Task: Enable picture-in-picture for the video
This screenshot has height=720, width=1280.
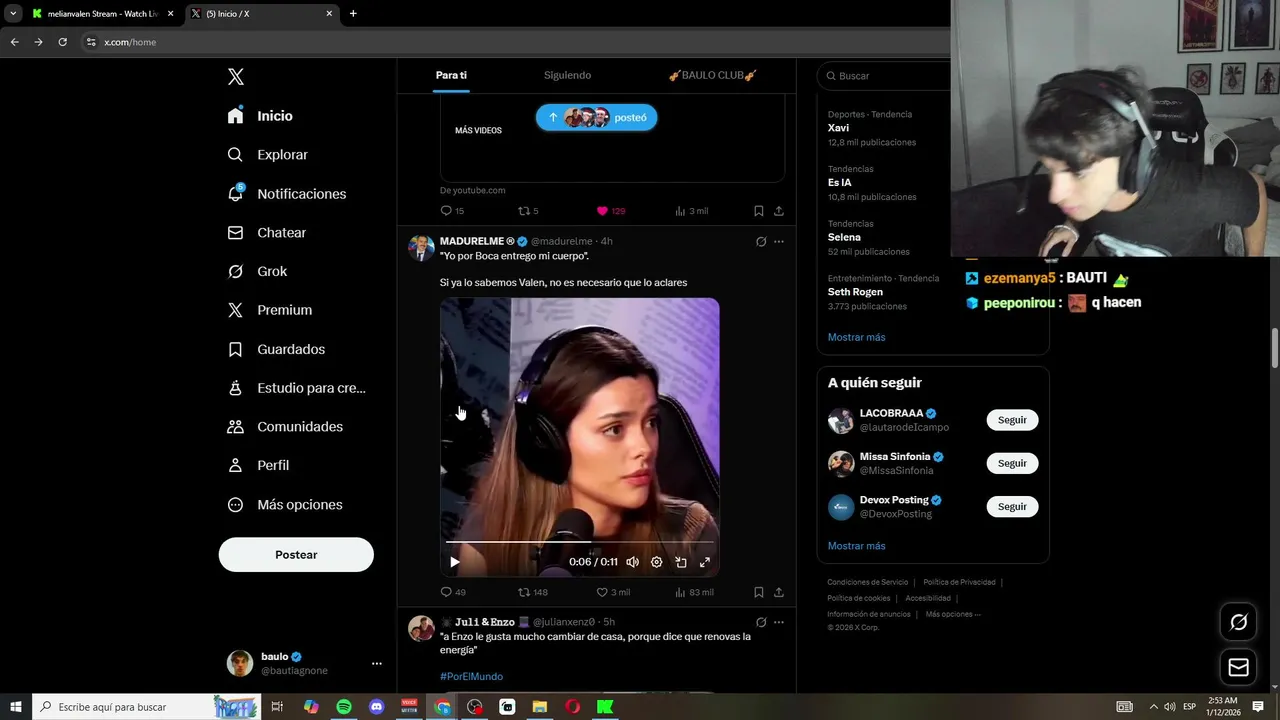Action: (681, 562)
